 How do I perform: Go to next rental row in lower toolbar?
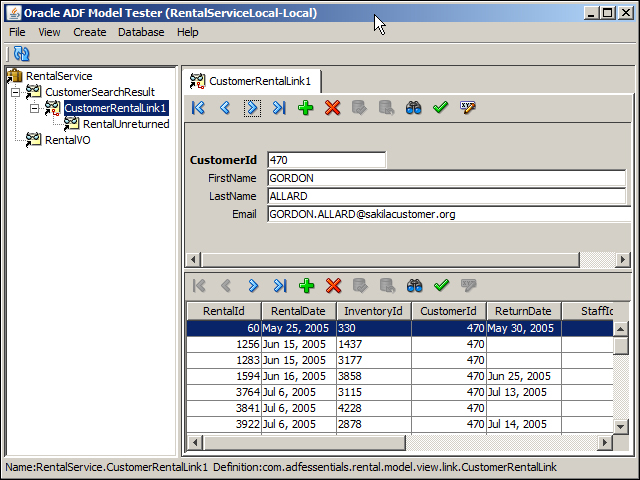(x=253, y=286)
